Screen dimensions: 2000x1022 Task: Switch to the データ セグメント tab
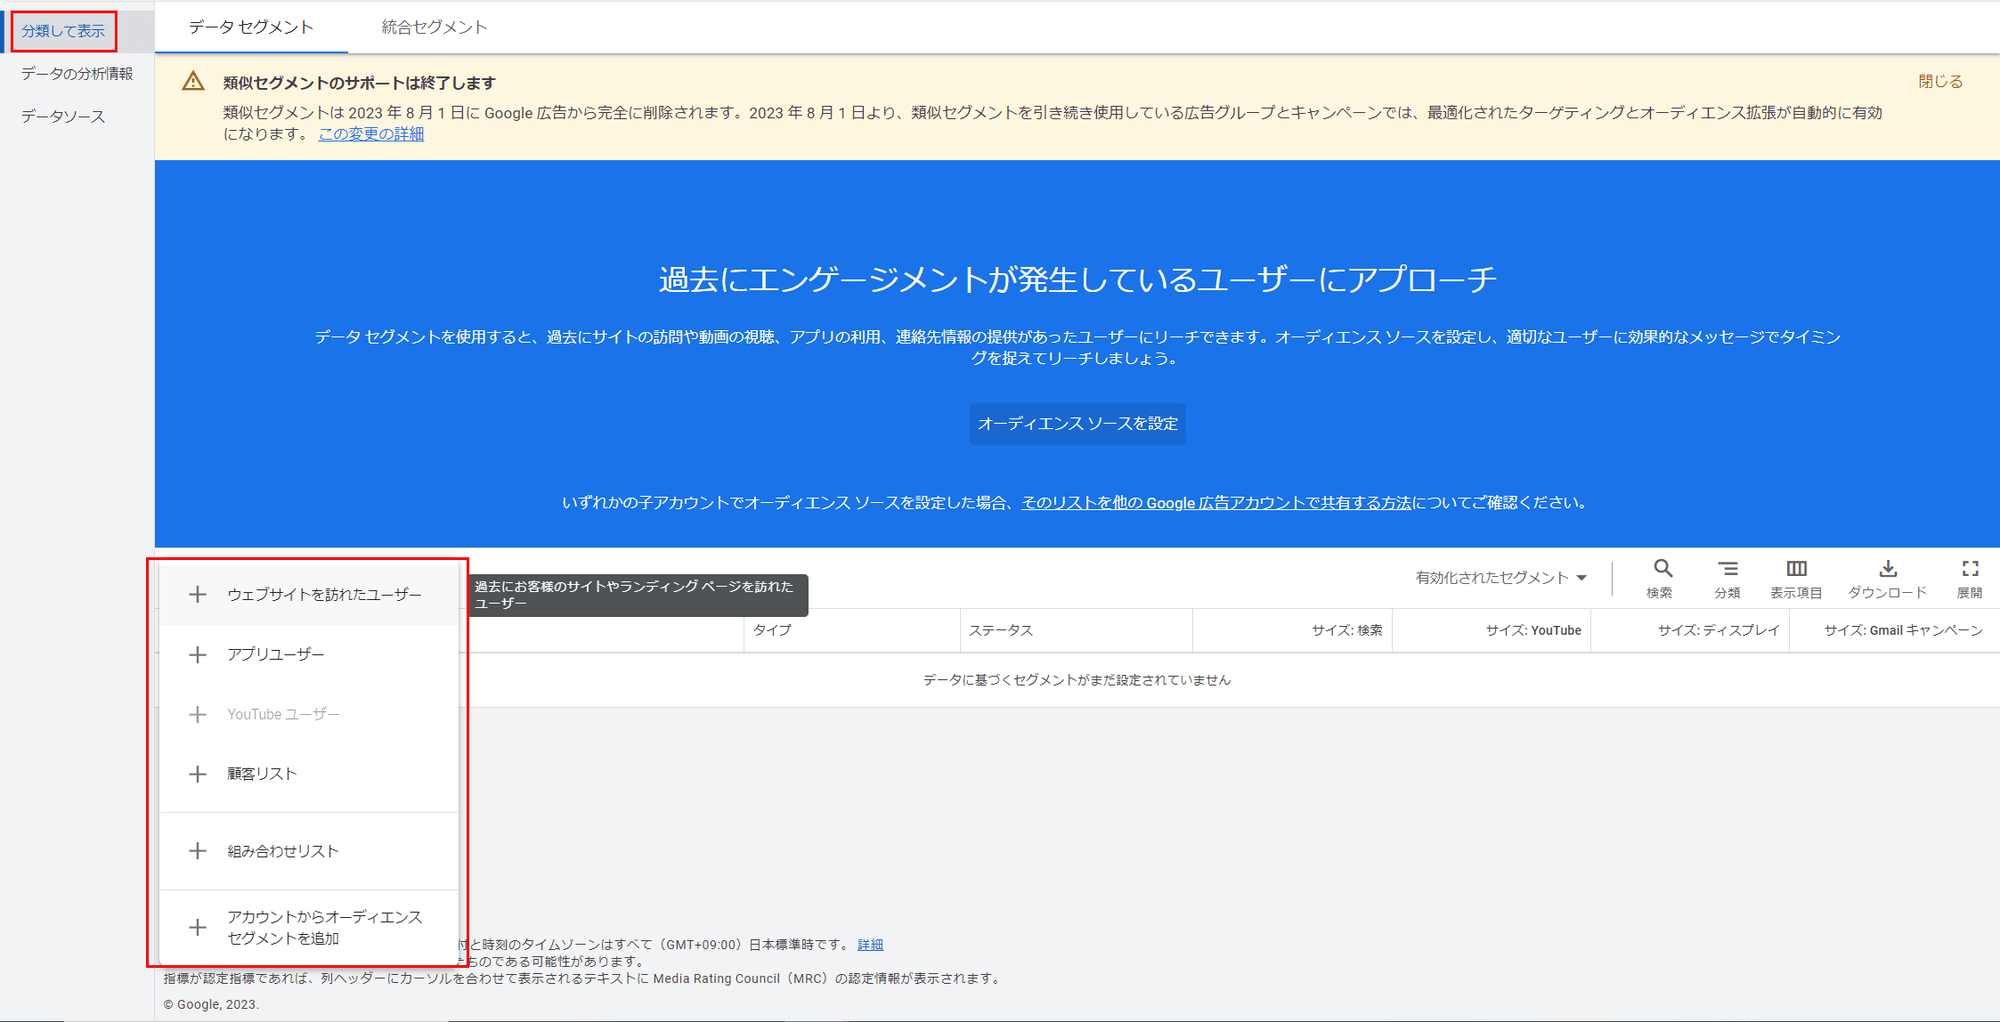click(251, 27)
